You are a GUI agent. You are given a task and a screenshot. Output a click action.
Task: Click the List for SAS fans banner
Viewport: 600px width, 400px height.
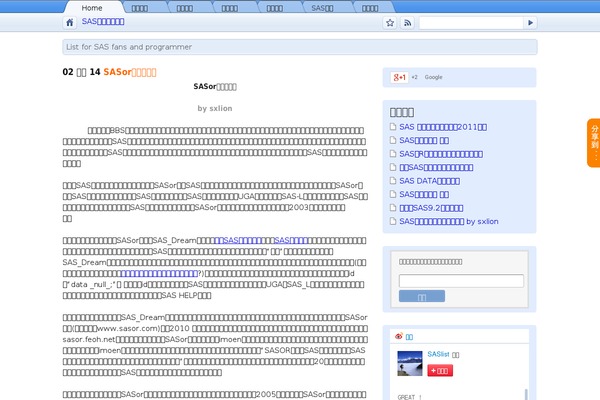coord(300,47)
